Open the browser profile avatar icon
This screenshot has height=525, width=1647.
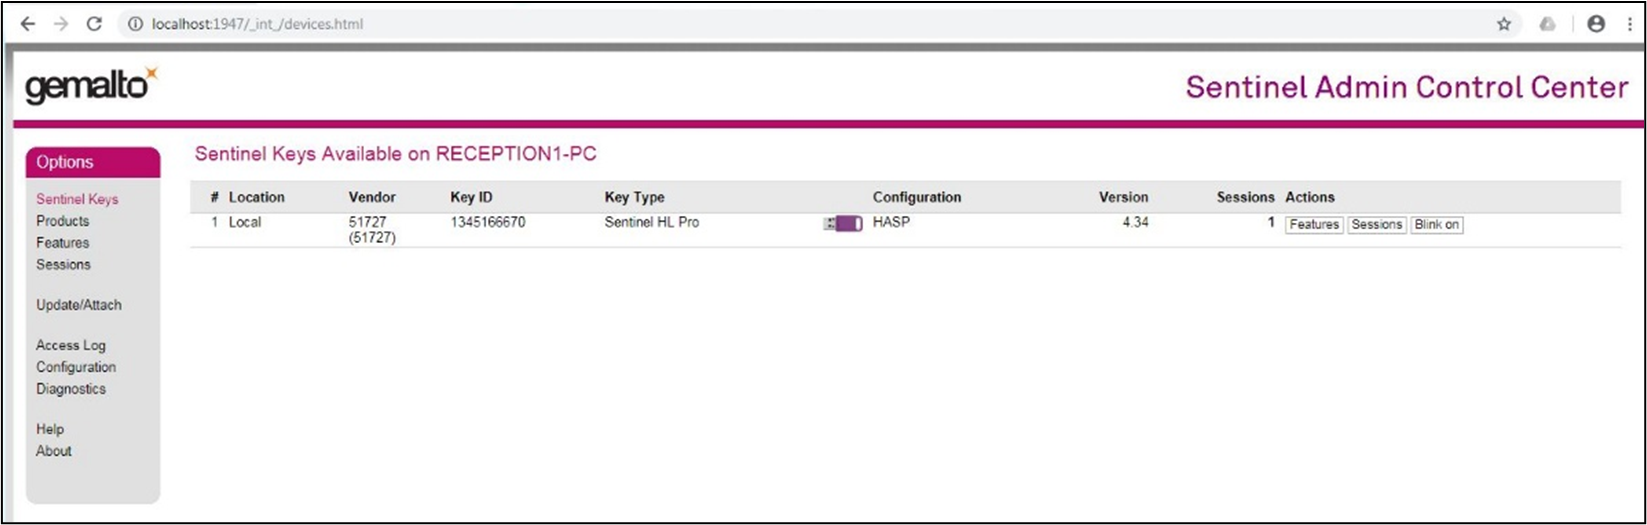point(1596,24)
